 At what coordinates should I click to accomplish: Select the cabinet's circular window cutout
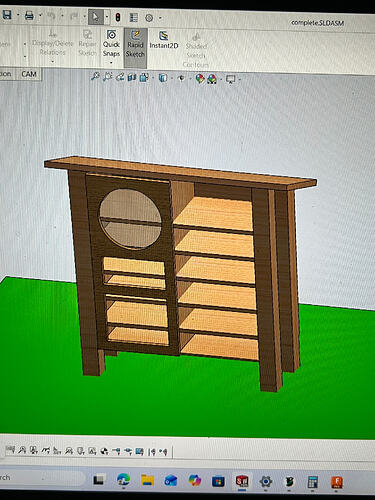click(x=131, y=219)
